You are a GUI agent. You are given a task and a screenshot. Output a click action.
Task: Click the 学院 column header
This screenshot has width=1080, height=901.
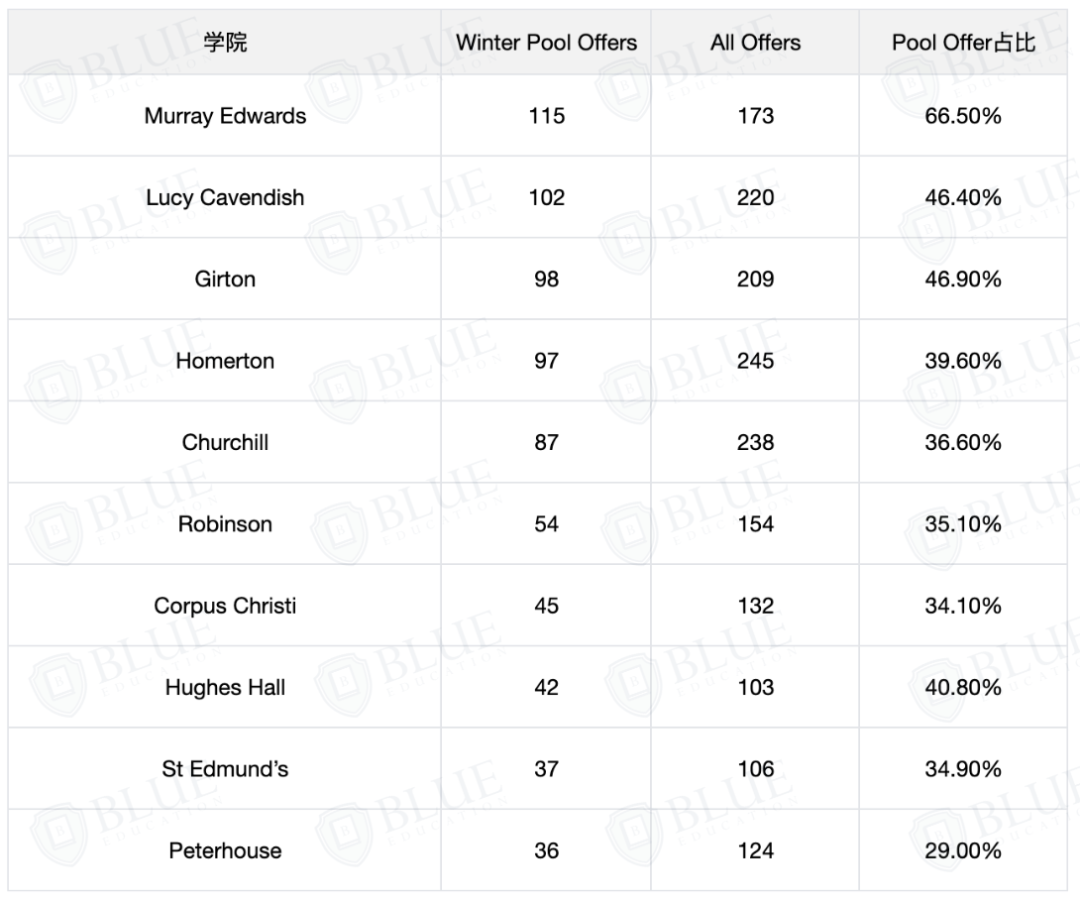pos(225,43)
